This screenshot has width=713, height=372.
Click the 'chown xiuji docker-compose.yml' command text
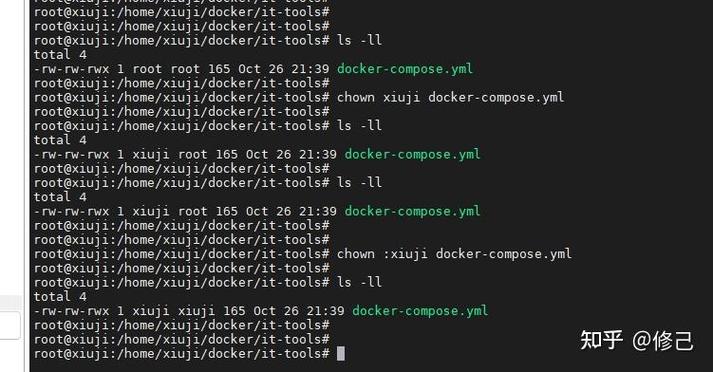[450, 97]
